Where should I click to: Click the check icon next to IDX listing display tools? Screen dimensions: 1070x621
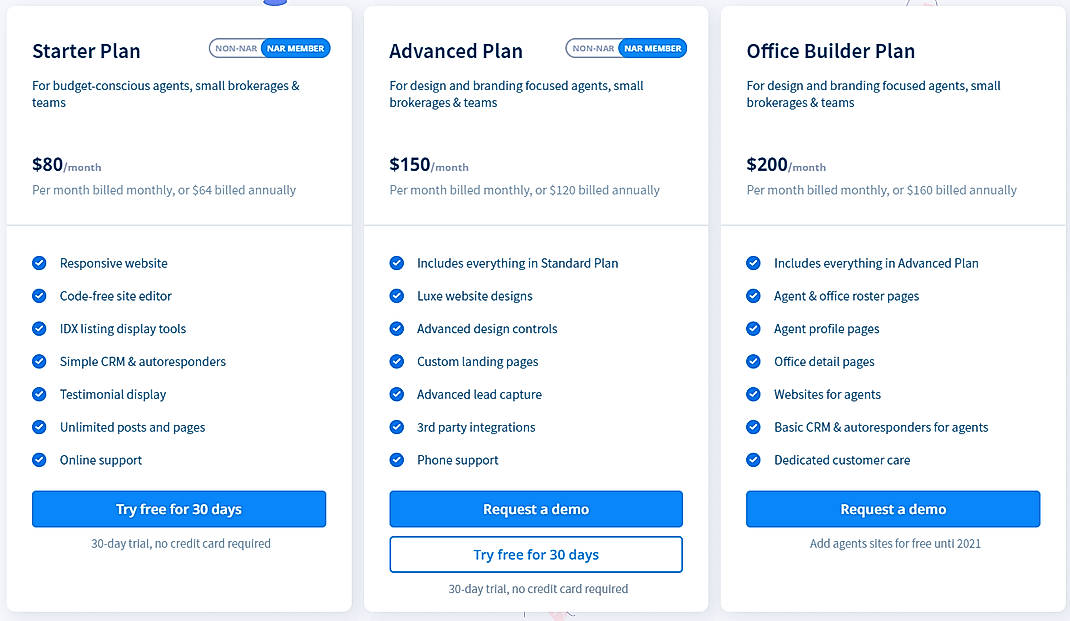39,328
